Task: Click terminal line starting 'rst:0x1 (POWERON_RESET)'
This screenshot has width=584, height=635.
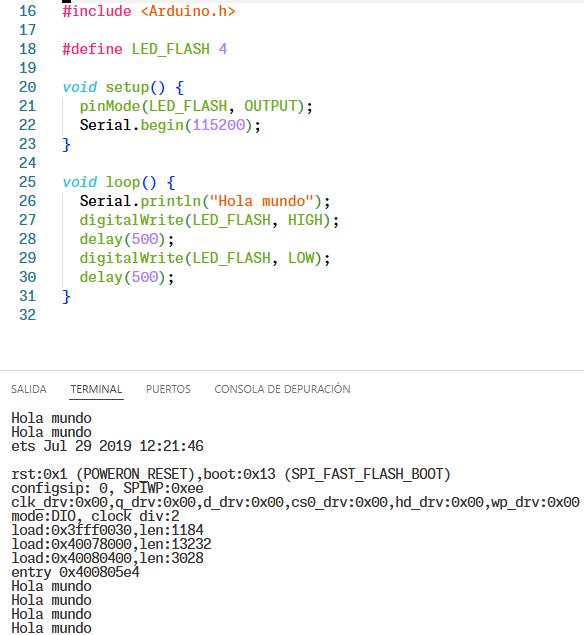Action: [x=231, y=474]
